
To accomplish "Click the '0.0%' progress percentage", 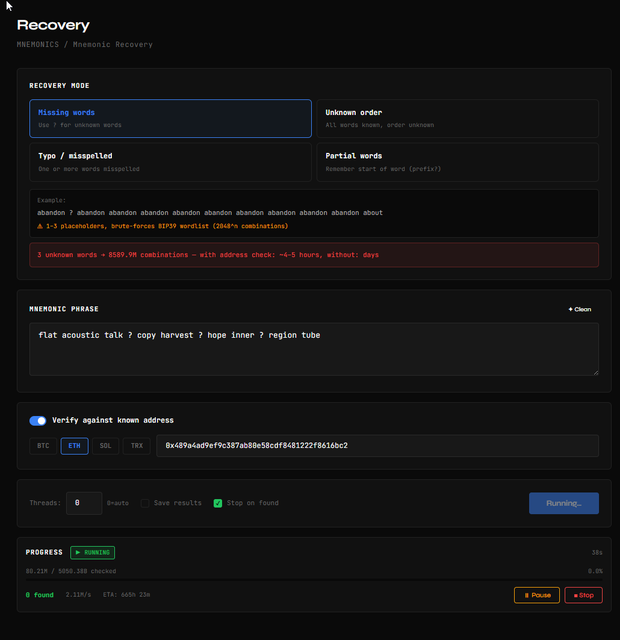I will tap(595, 571).
